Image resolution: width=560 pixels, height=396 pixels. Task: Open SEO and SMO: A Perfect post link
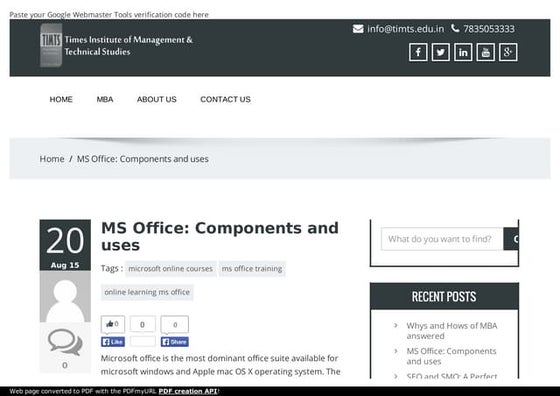(x=452, y=376)
